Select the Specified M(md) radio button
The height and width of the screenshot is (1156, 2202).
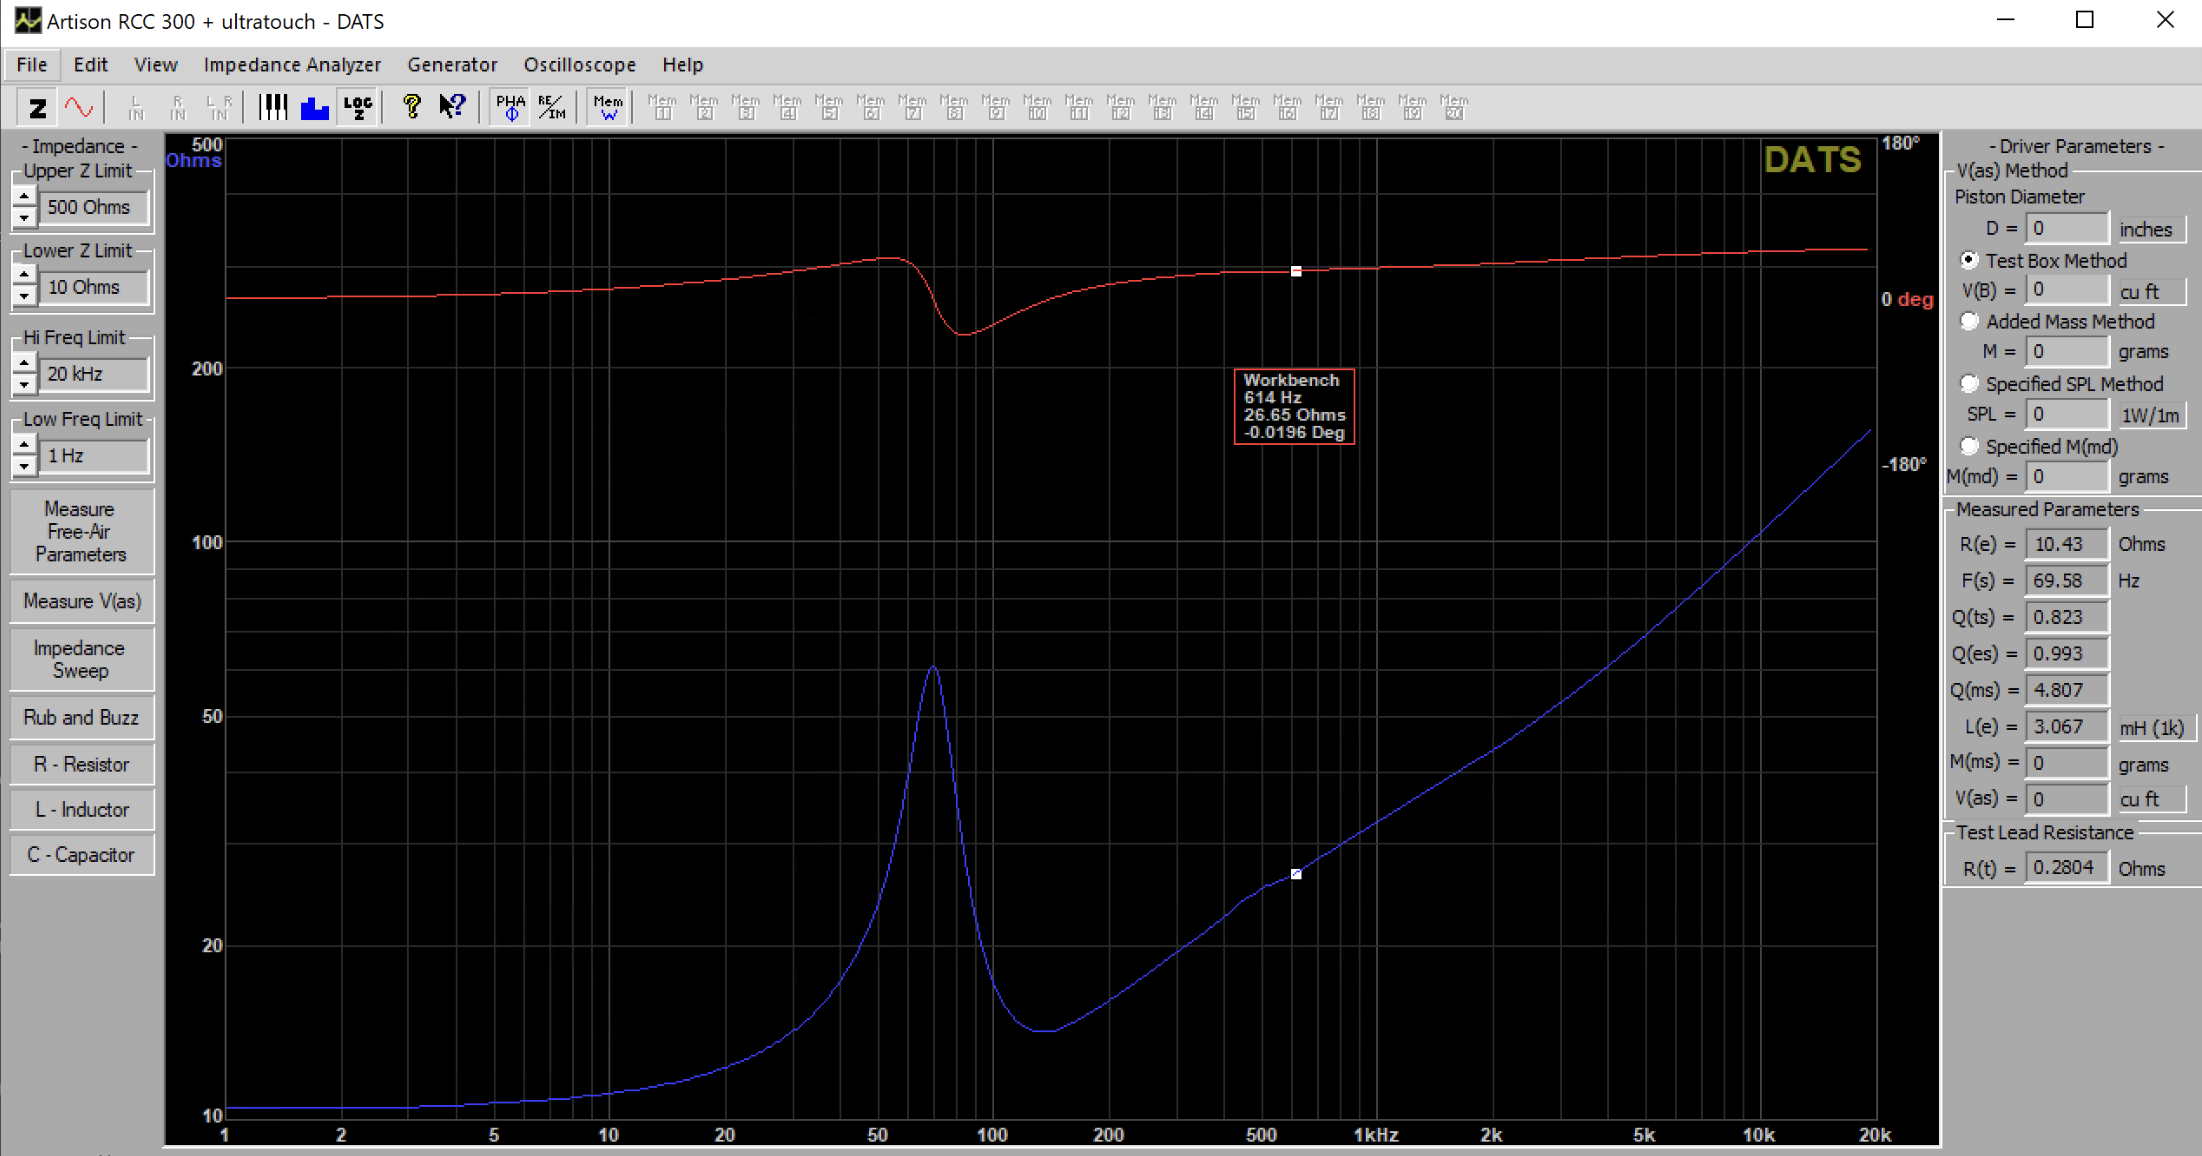(x=1969, y=446)
